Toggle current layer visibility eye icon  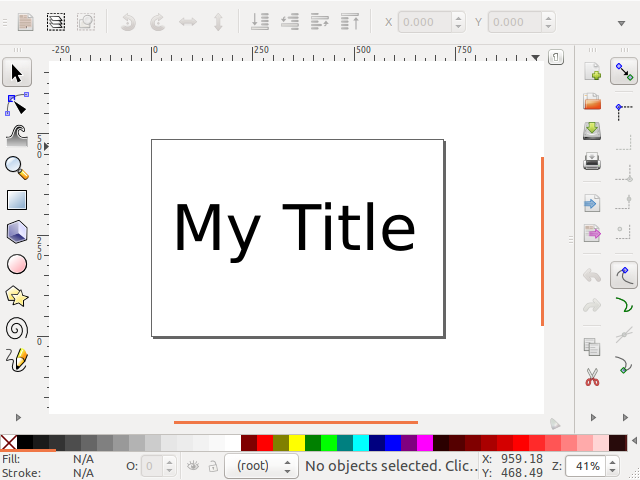coord(194,466)
